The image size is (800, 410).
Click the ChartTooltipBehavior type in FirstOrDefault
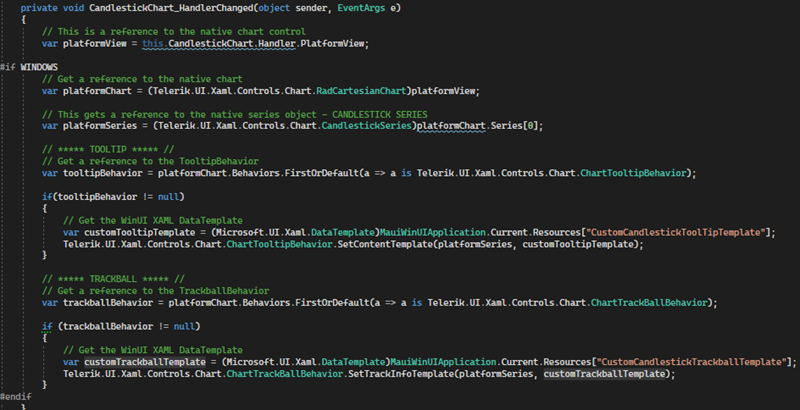(x=633, y=173)
